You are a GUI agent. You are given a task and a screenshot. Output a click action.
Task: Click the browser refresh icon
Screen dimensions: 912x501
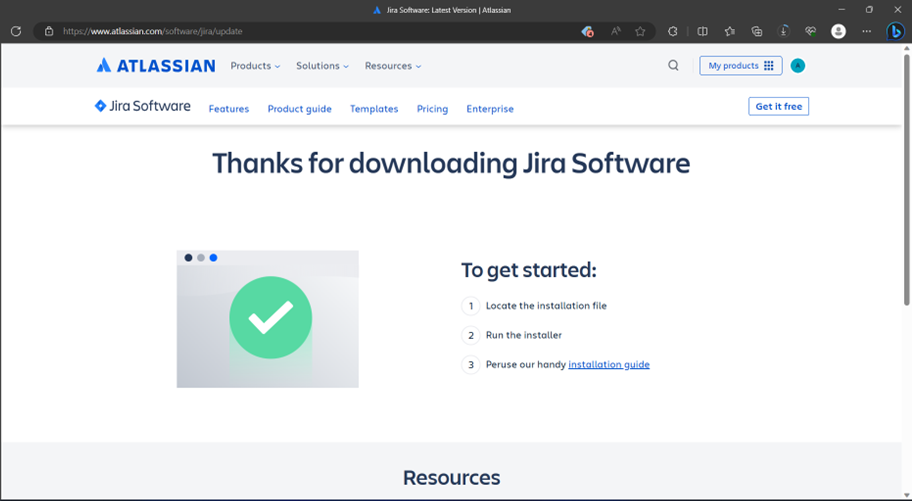pos(16,31)
